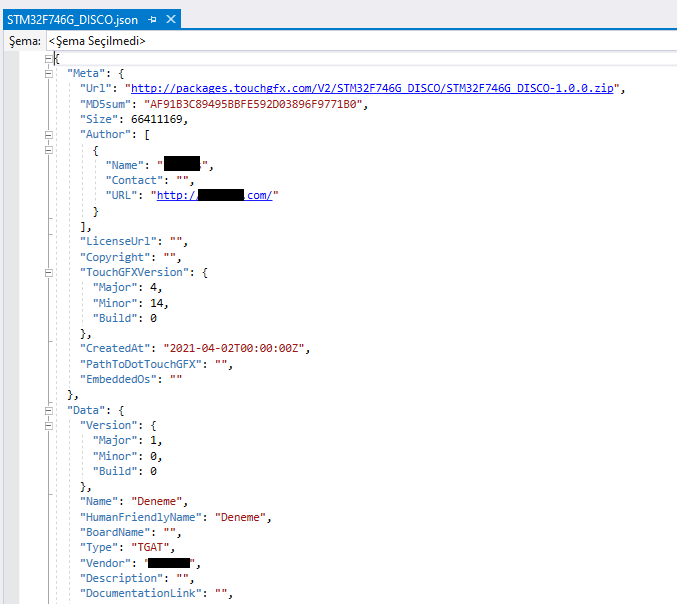The height and width of the screenshot is (604, 677).
Task: Click the "EmbeddedOs" key
Action: (118, 379)
